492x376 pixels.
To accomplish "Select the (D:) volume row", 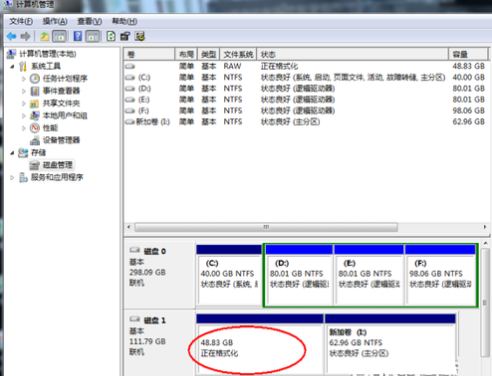I will 305,88.
